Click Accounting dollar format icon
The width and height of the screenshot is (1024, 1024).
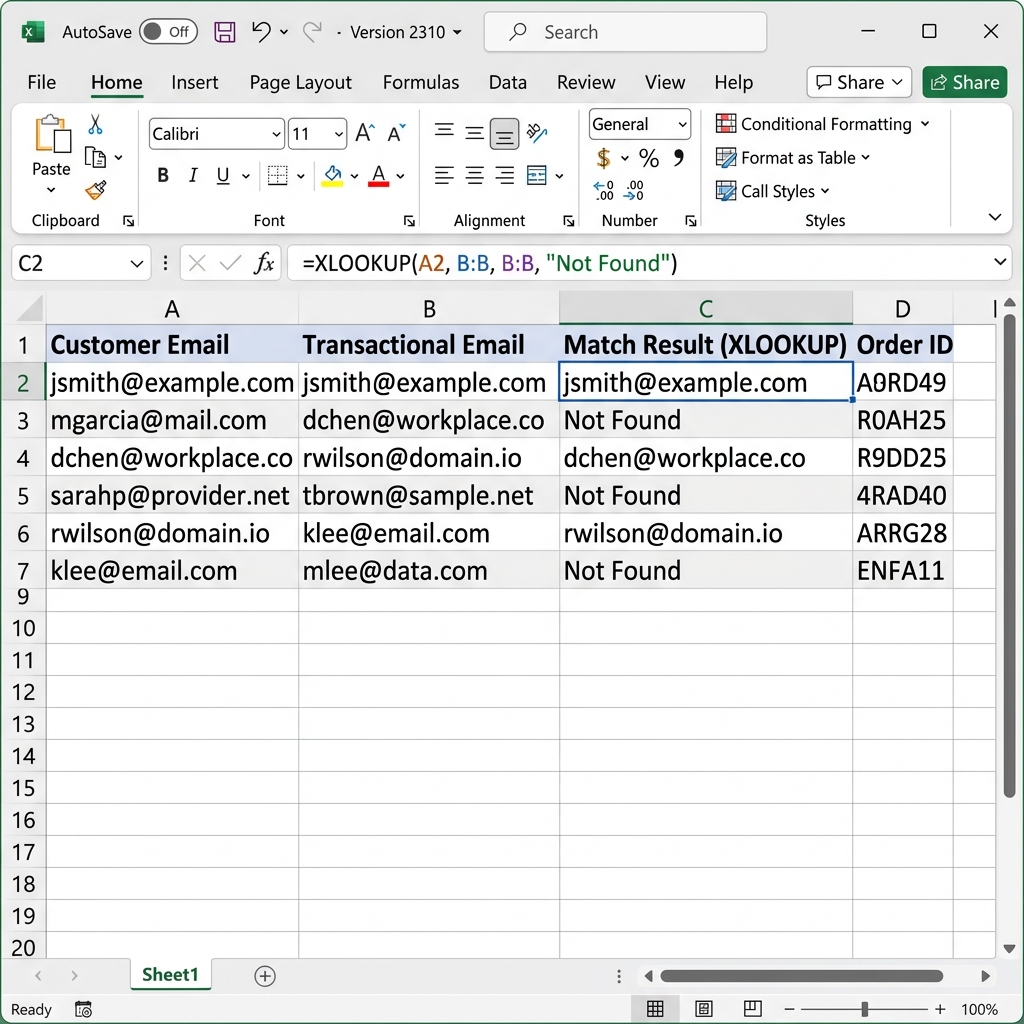point(603,158)
